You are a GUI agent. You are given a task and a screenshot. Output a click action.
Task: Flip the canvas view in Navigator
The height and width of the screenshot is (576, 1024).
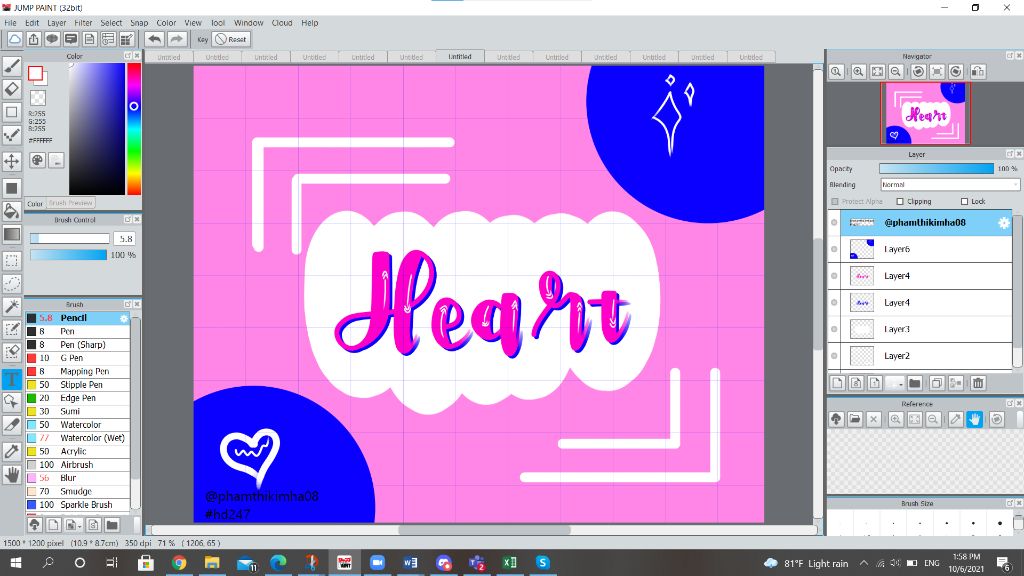point(978,72)
